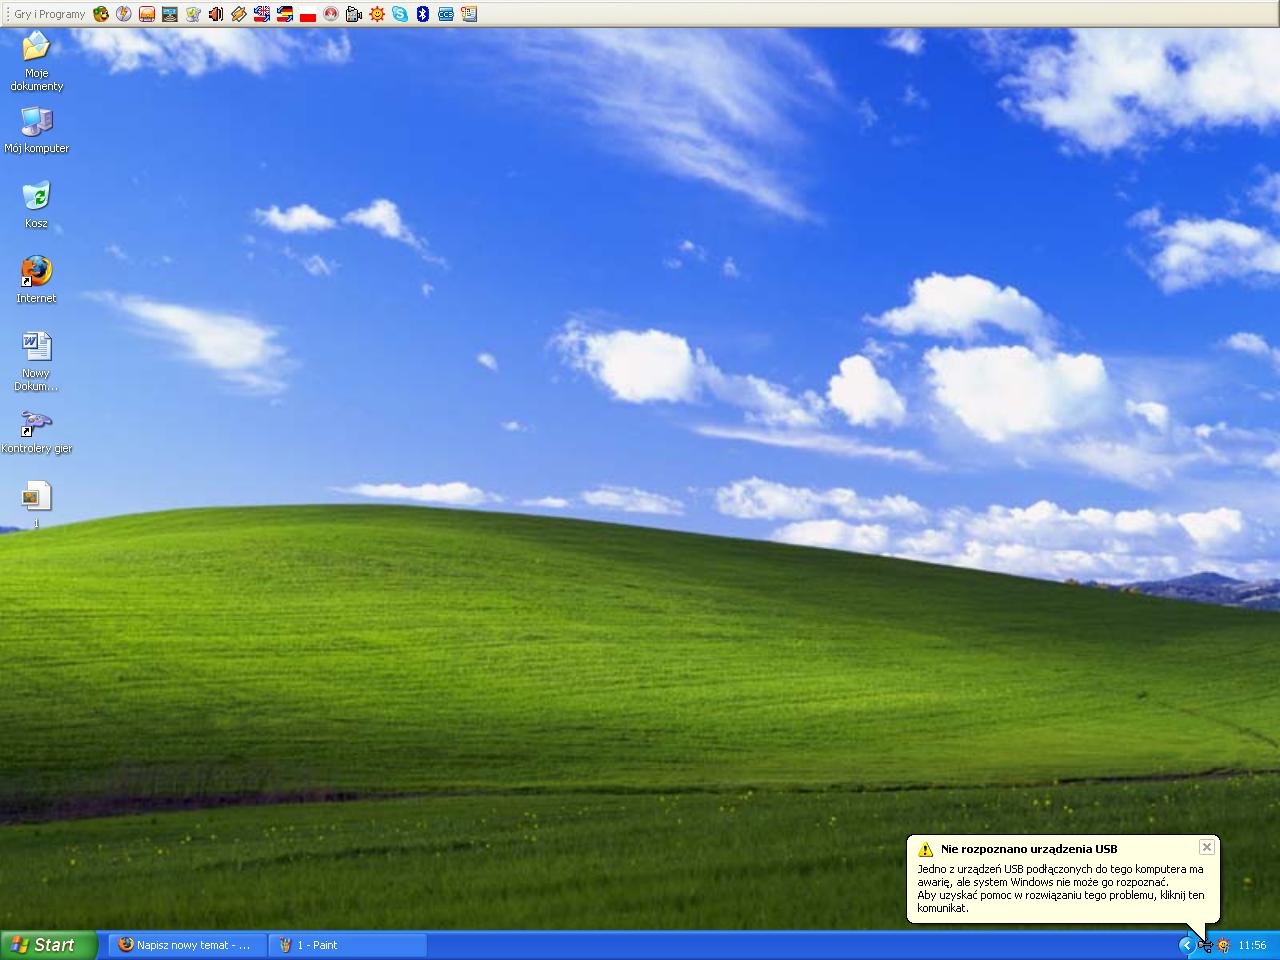
Task: Select the image file named 1 on desktop
Action: click(x=36, y=505)
